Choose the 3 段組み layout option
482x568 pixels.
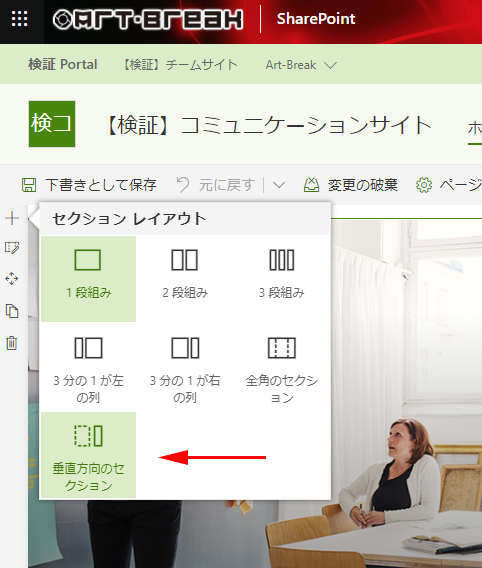tap(281, 279)
